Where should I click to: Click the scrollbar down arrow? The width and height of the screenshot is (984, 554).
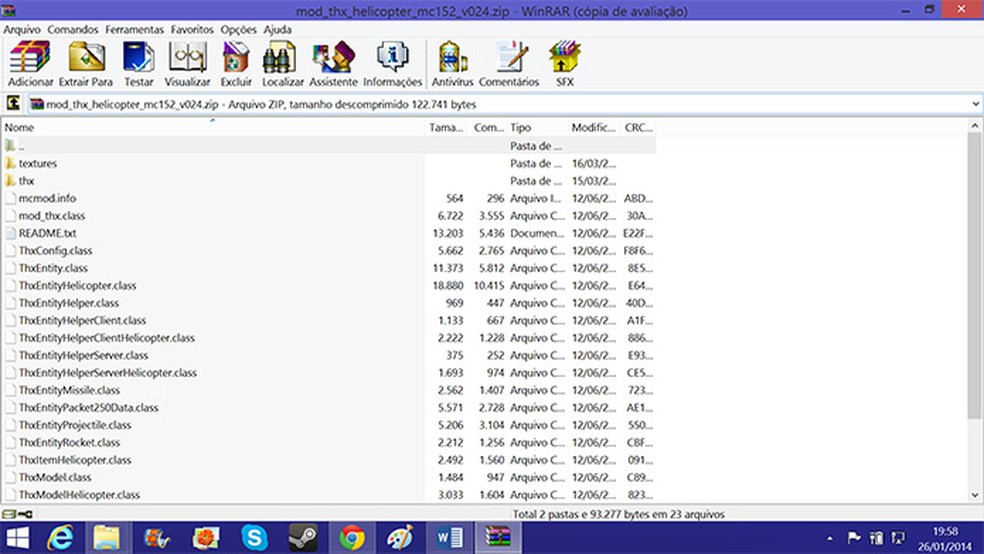(x=975, y=494)
